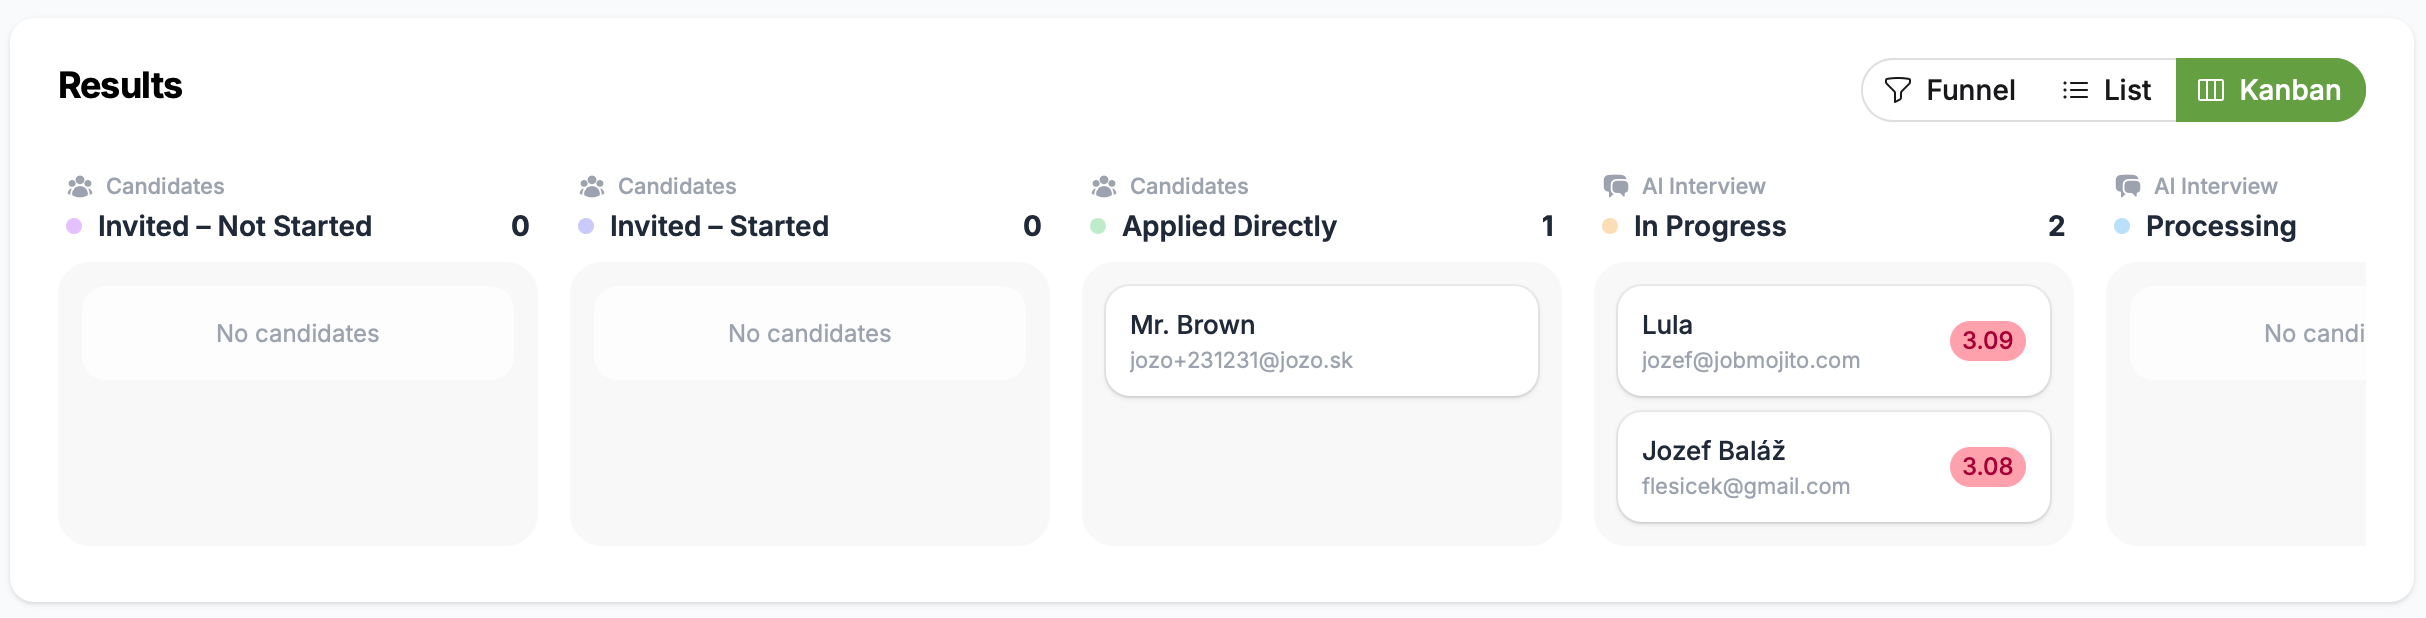Switch to Funnel view
Image resolution: width=2426 pixels, height=618 pixels.
tap(1950, 90)
